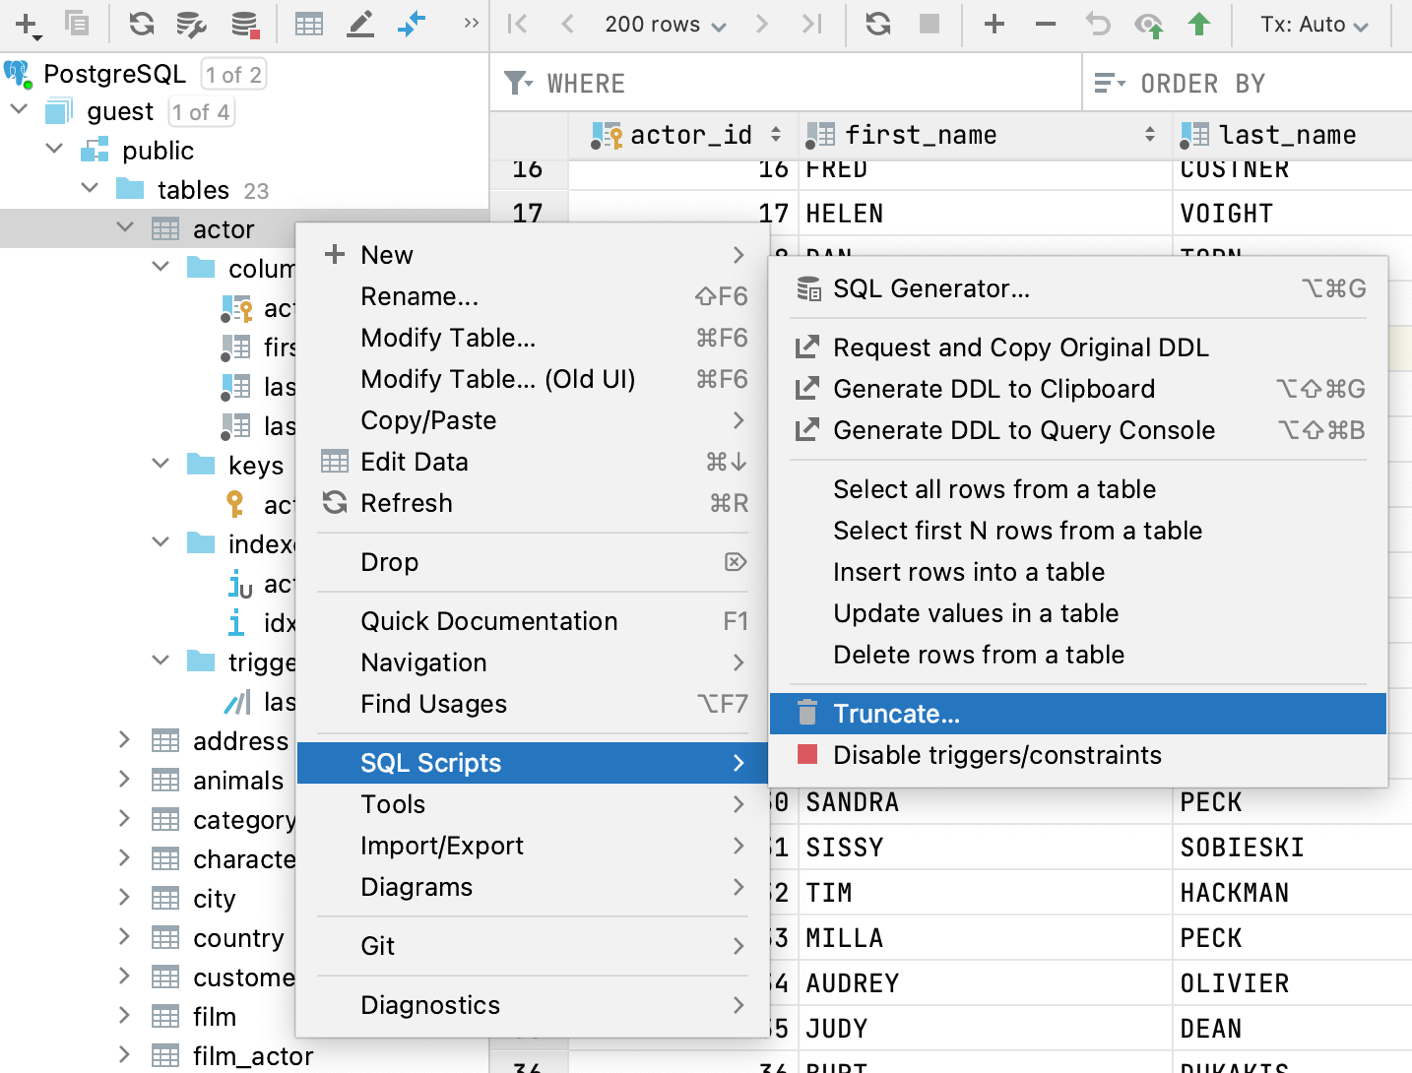Open table data with the grid icon

pyautogui.click(x=308, y=23)
